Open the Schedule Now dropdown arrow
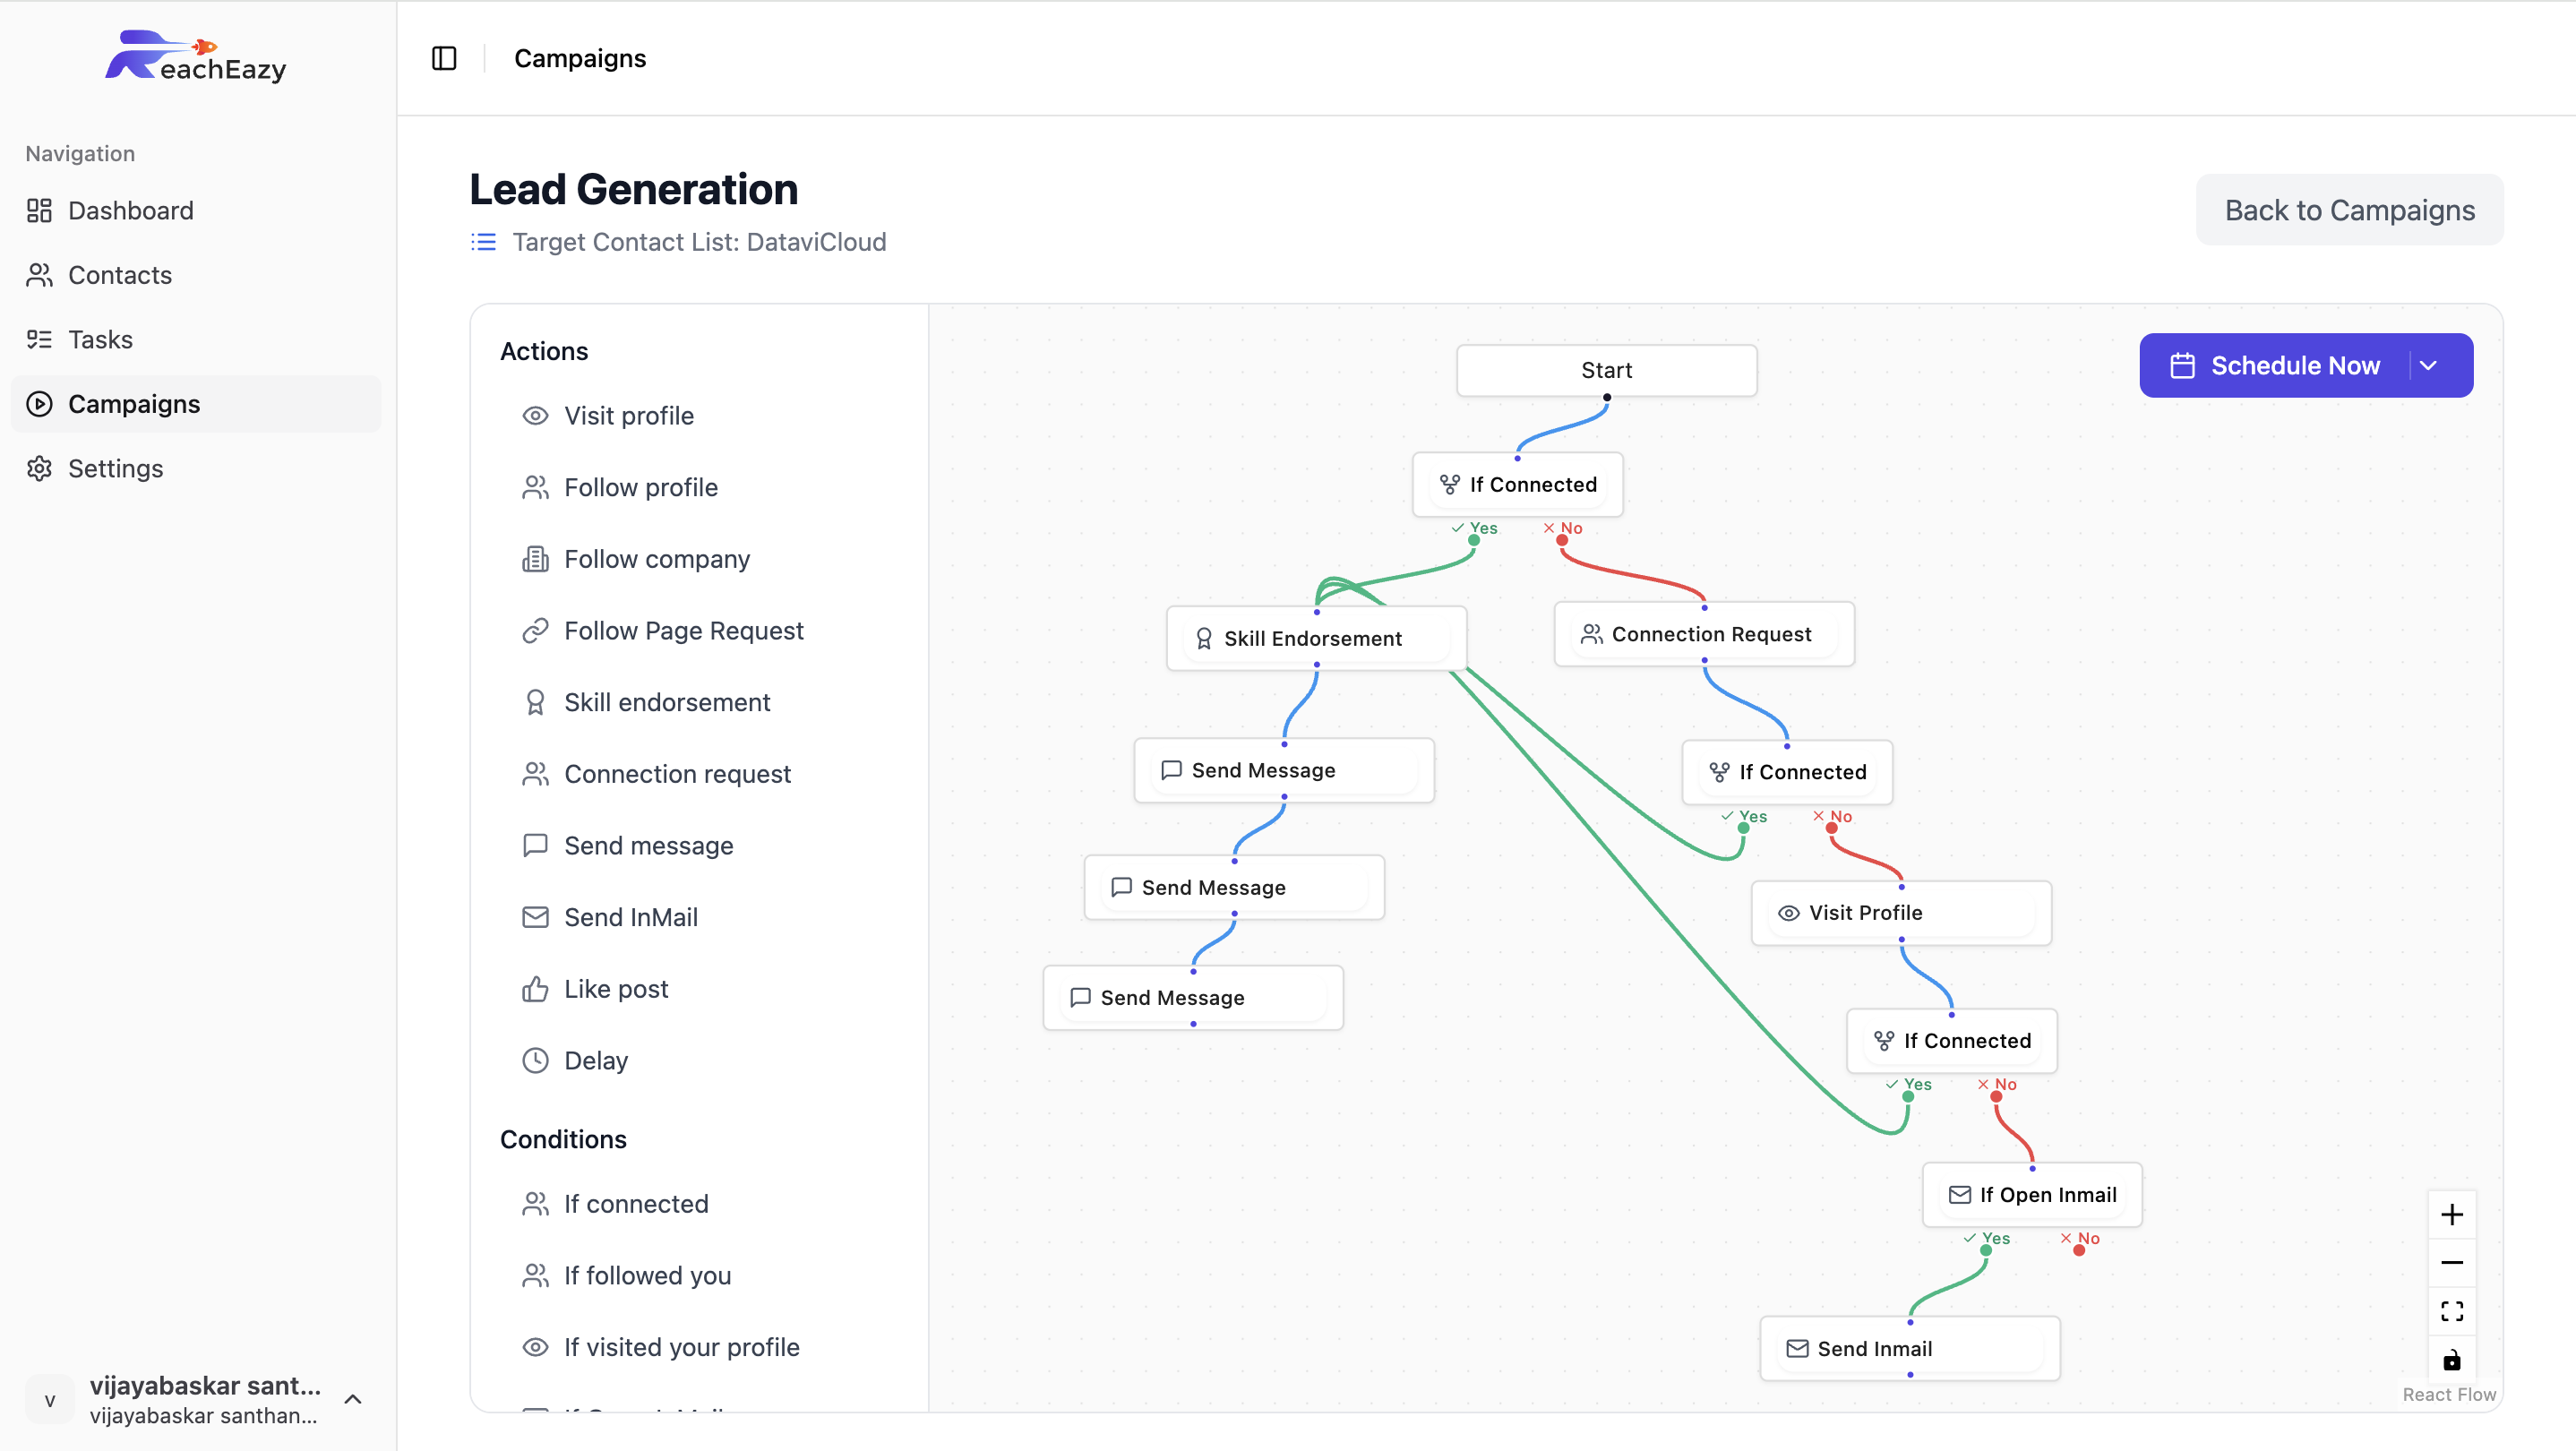Screen dimensions: 2576x1451 click(2428, 366)
